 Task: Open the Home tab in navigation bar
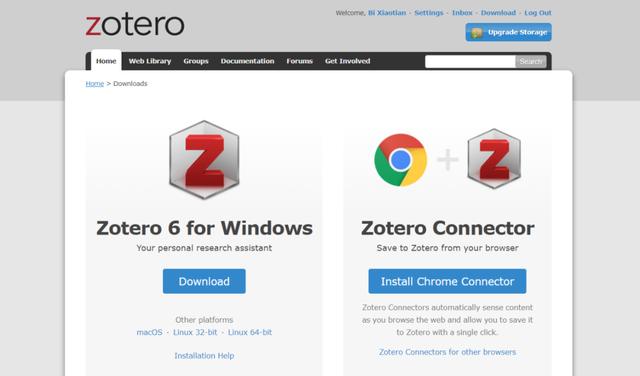tap(106, 61)
